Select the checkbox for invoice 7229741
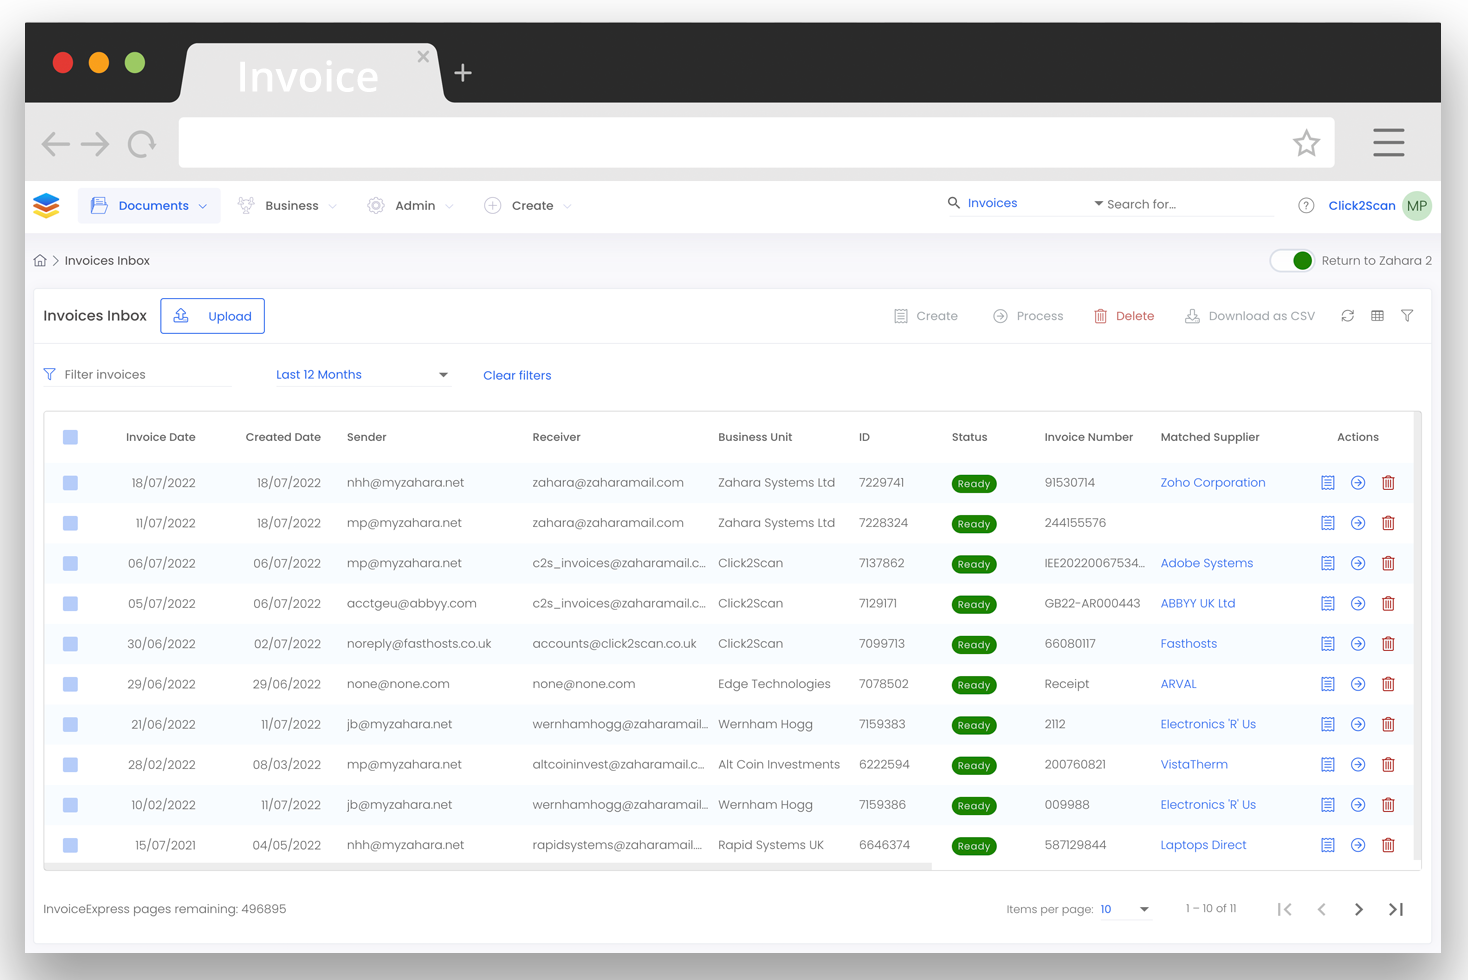This screenshot has width=1468, height=980. tap(70, 482)
